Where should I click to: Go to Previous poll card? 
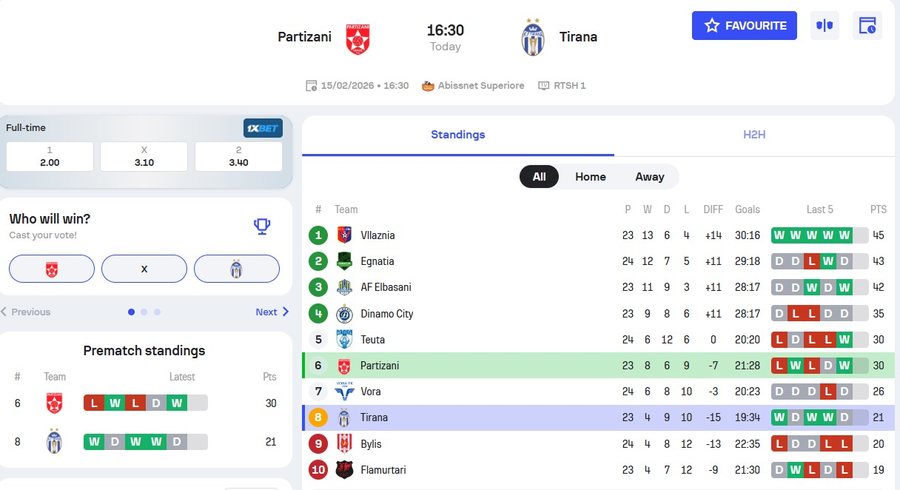point(26,312)
